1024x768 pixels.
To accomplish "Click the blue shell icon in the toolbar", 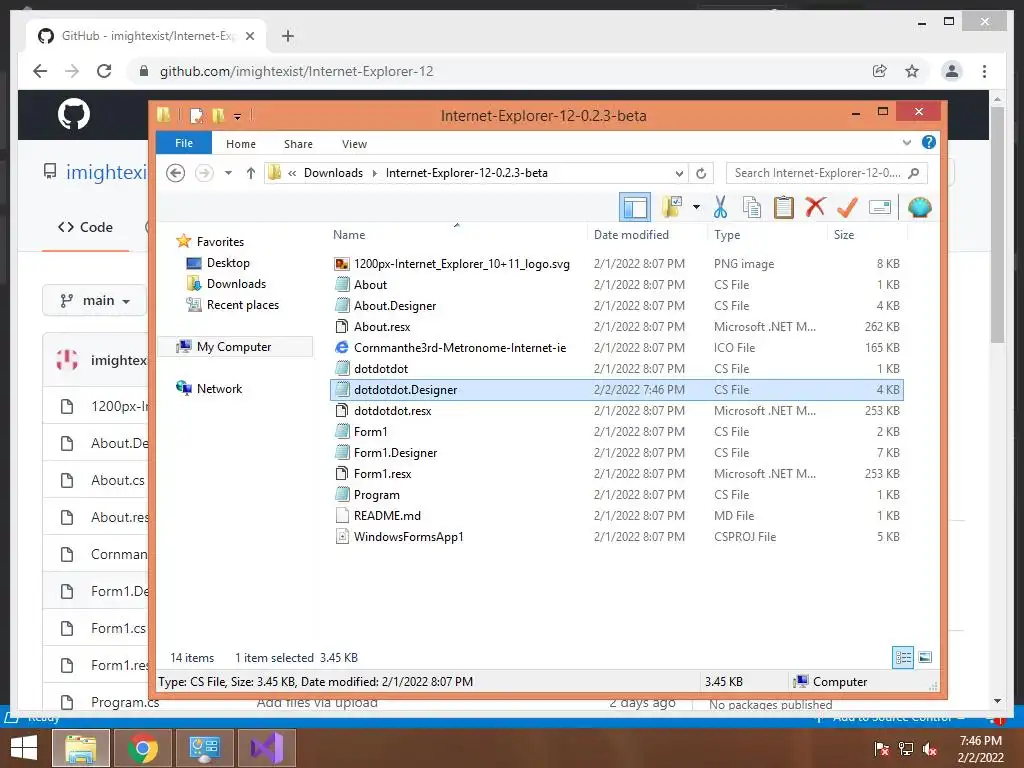I will [920, 207].
